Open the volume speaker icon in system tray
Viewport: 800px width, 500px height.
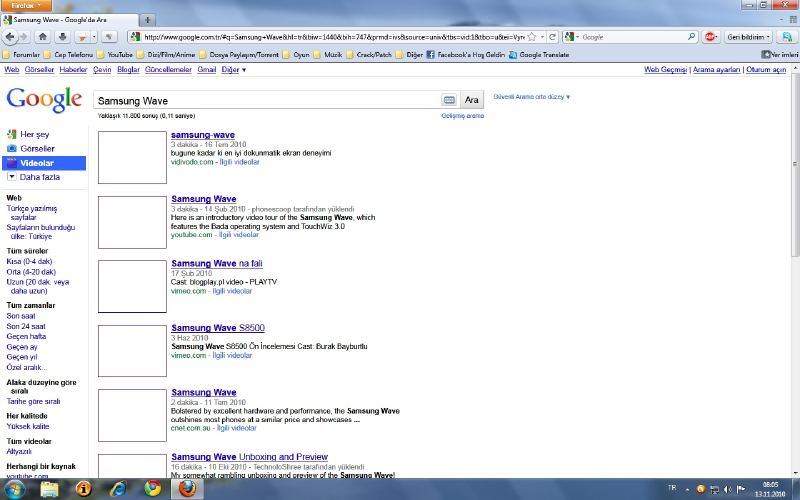point(727,489)
